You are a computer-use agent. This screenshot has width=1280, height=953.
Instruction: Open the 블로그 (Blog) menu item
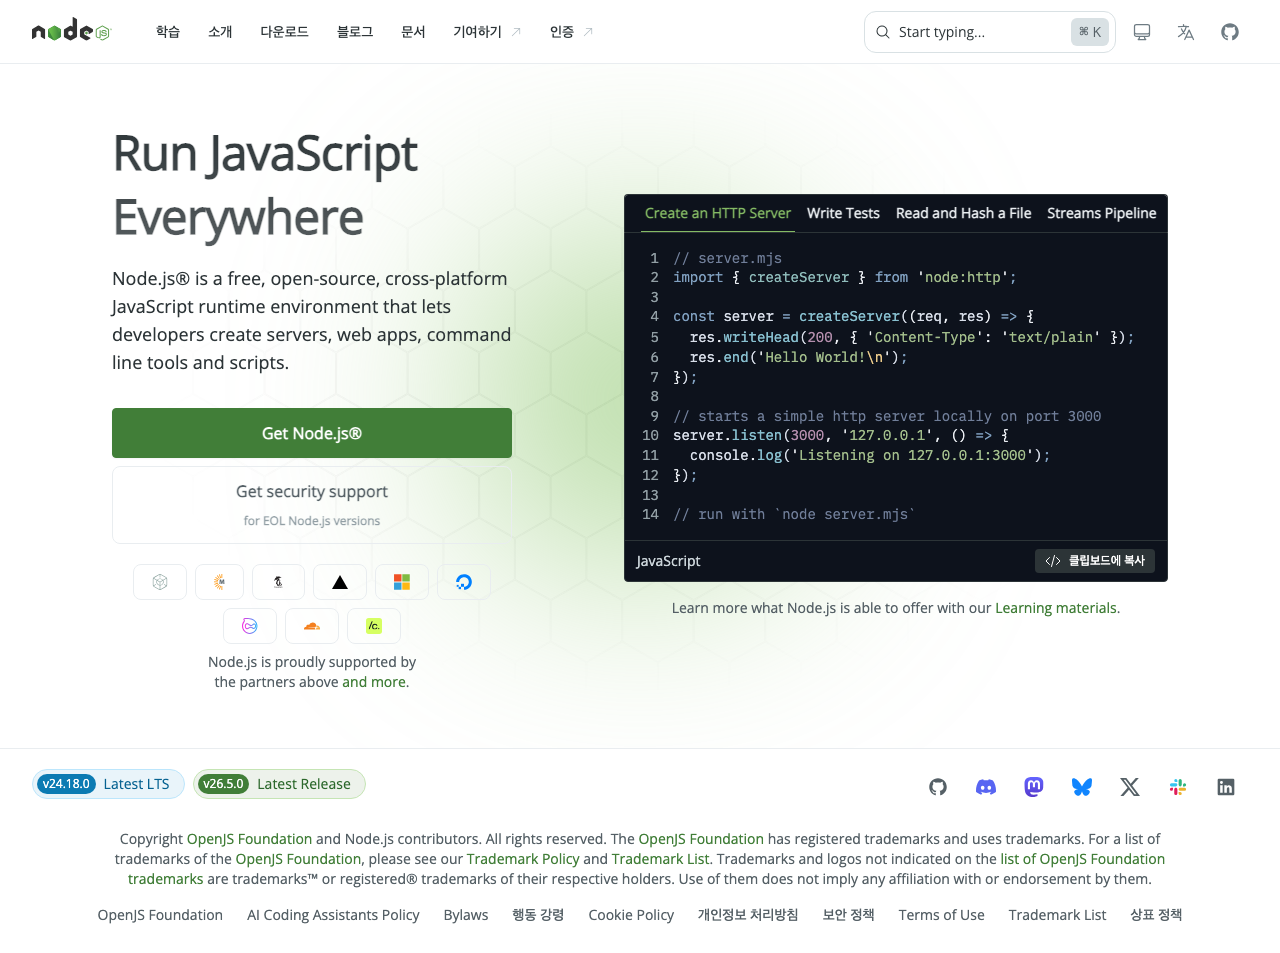tap(355, 32)
